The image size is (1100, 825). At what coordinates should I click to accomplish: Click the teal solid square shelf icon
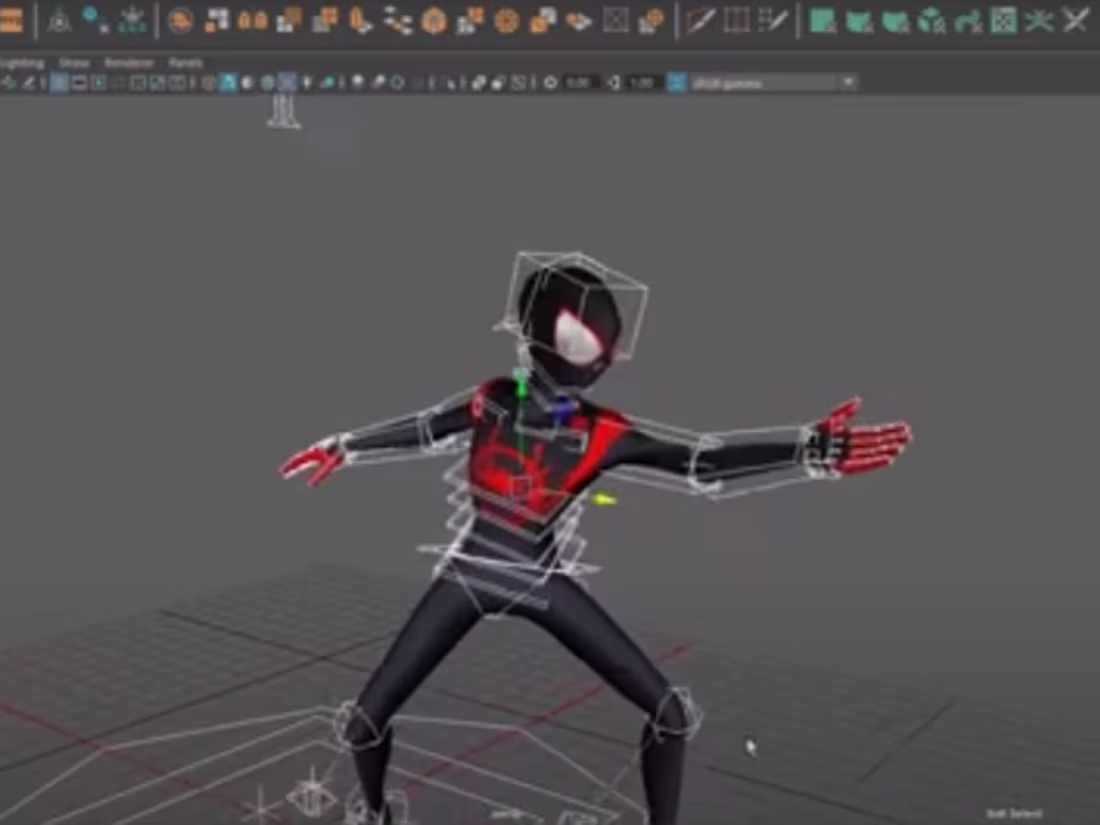click(x=822, y=20)
